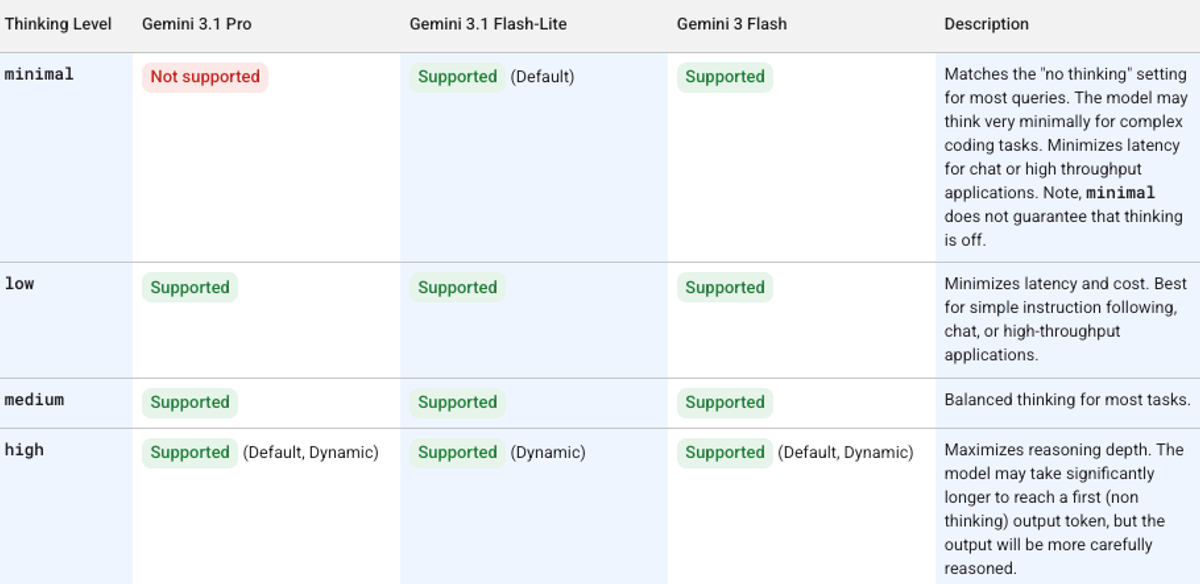Click Supported badge for Gemini 3 Flash medium

pos(725,403)
